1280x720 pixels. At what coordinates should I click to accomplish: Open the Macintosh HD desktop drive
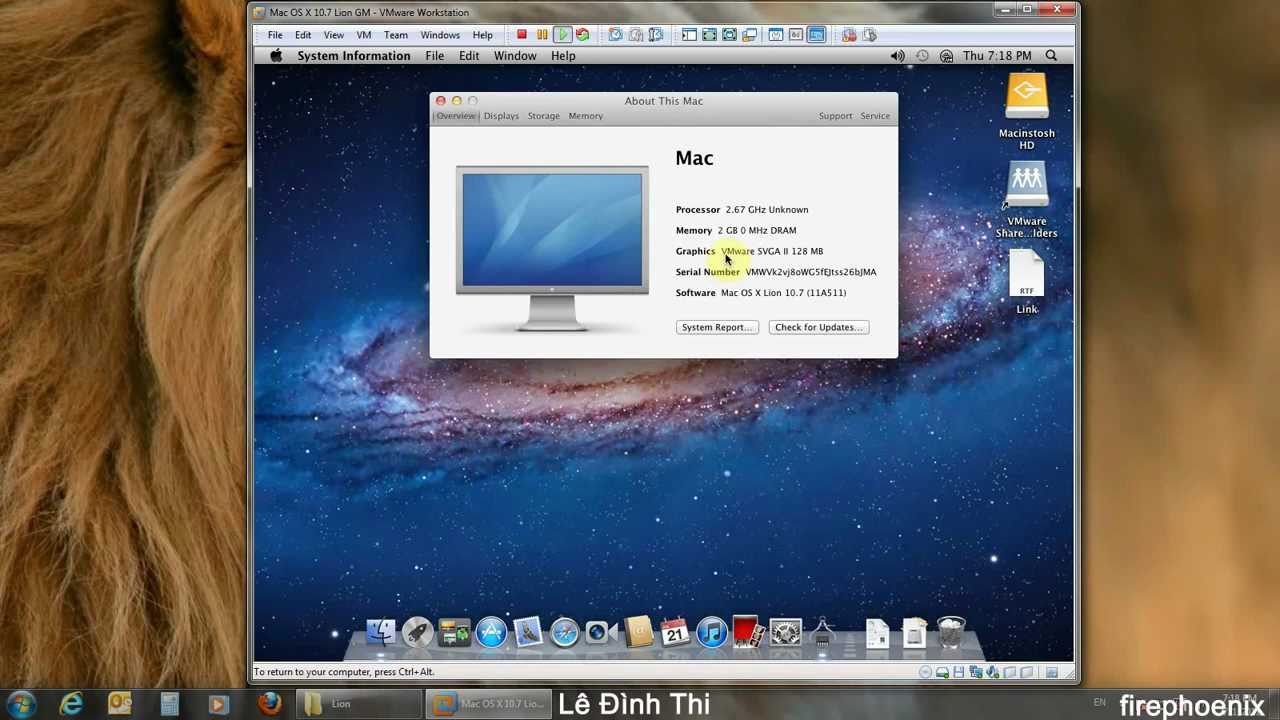(x=1026, y=111)
